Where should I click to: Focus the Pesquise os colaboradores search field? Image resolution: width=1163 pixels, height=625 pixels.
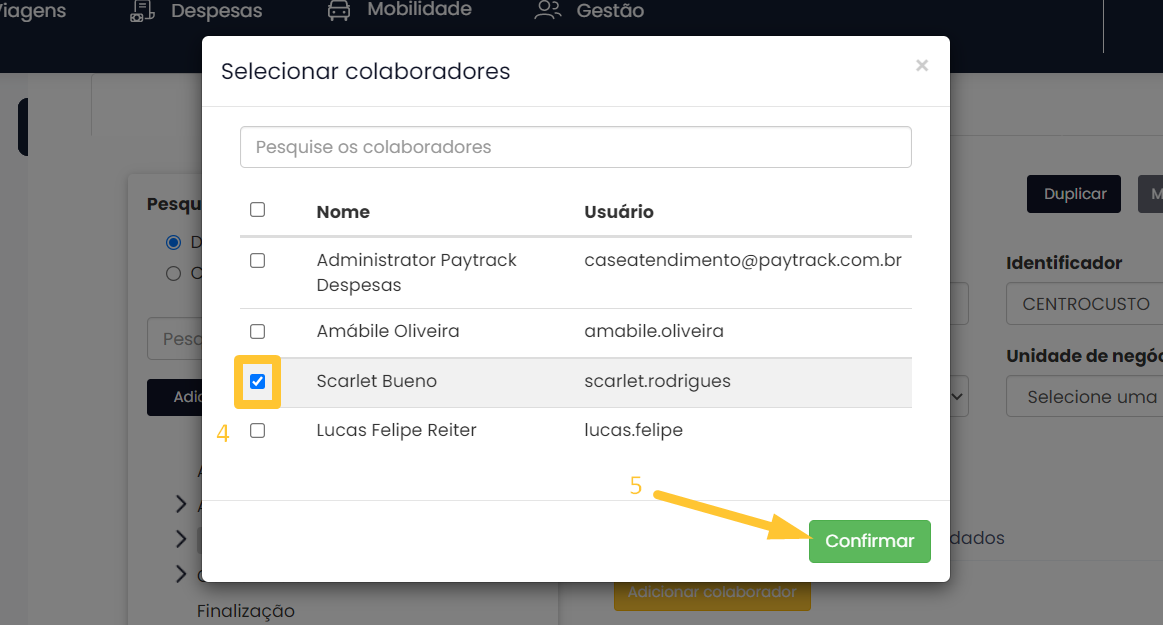tap(575, 147)
